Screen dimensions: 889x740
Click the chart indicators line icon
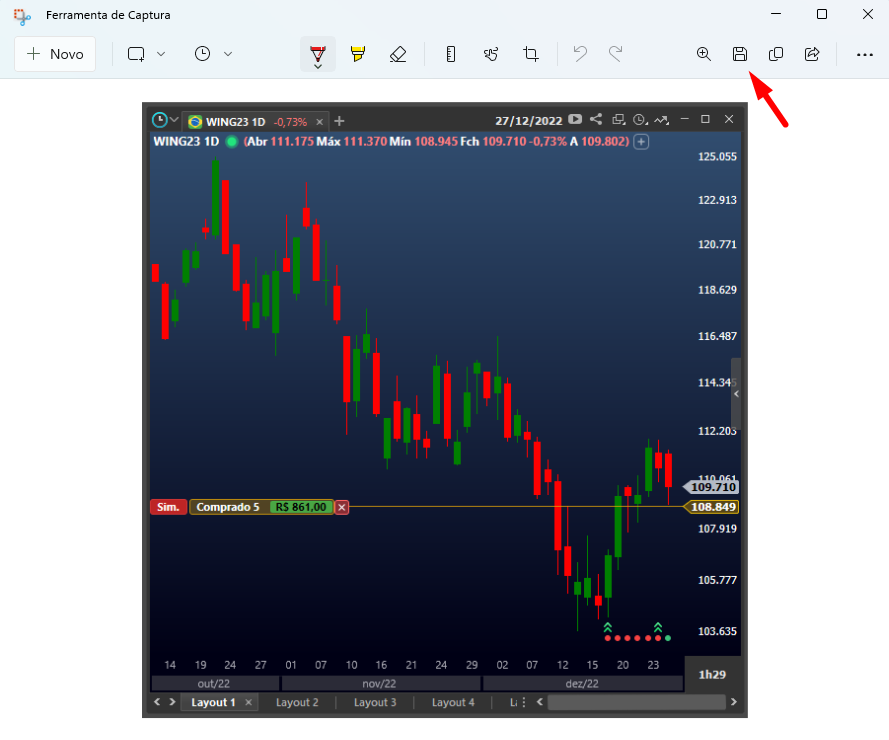[662, 120]
